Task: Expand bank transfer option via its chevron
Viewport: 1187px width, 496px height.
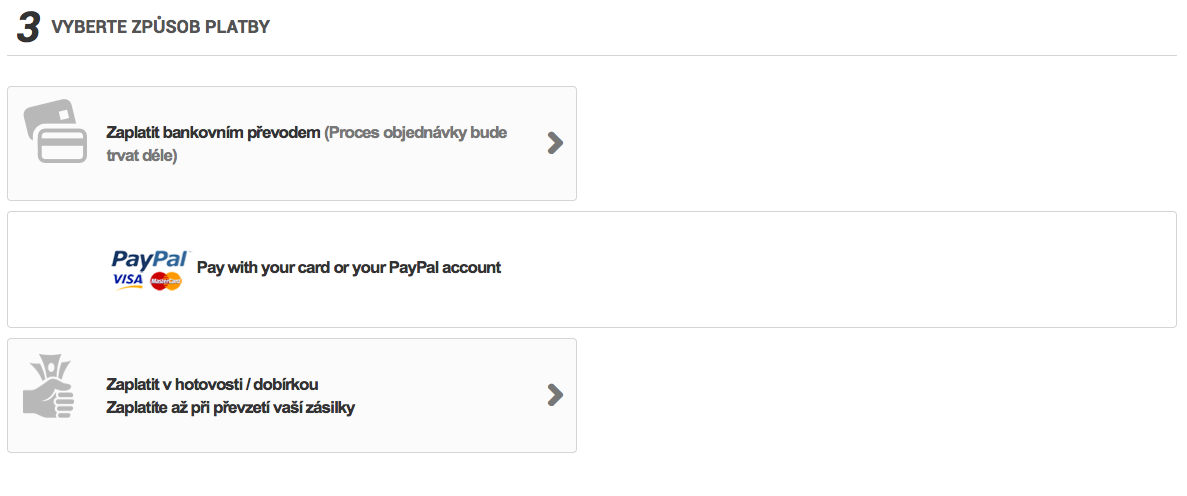Action: [555, 143]
